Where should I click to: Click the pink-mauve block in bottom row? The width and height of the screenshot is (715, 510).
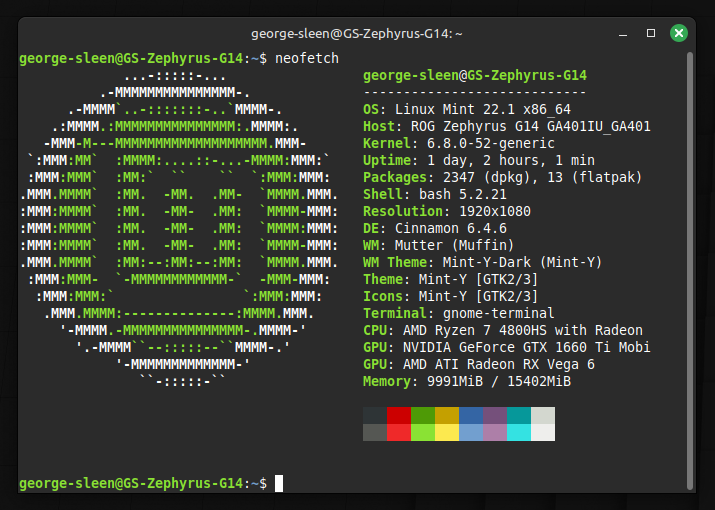495,432
